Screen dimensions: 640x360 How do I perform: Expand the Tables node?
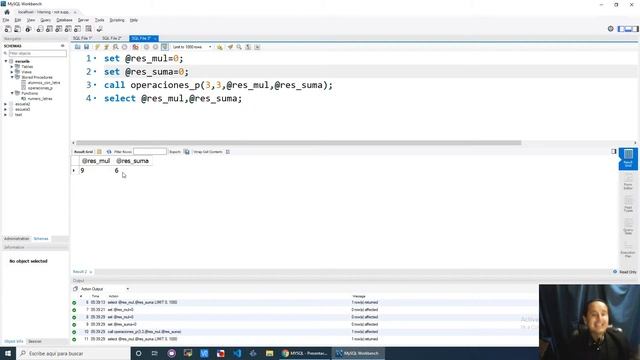click(12, 67)
